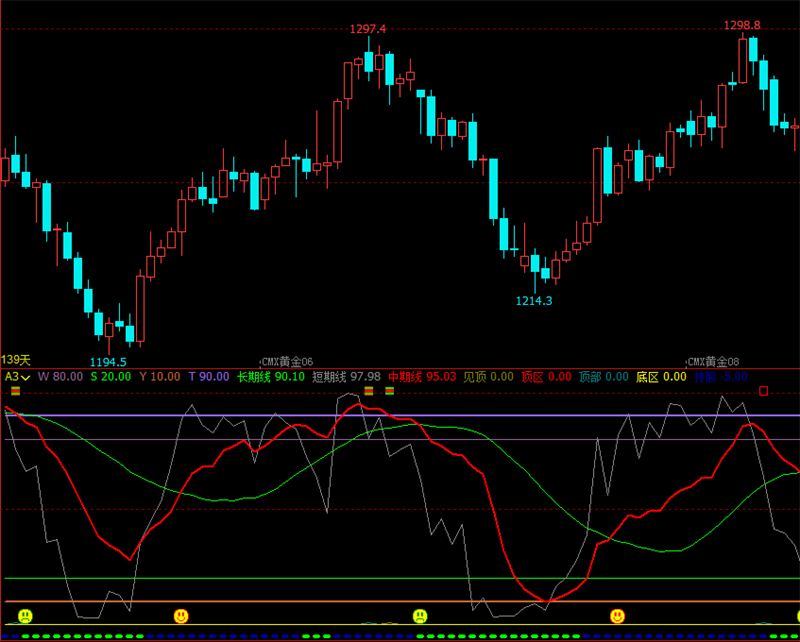This screenshot has height=642, width=800.
Task: Click the CMX黄金06 contract marker
Action: 287,362
